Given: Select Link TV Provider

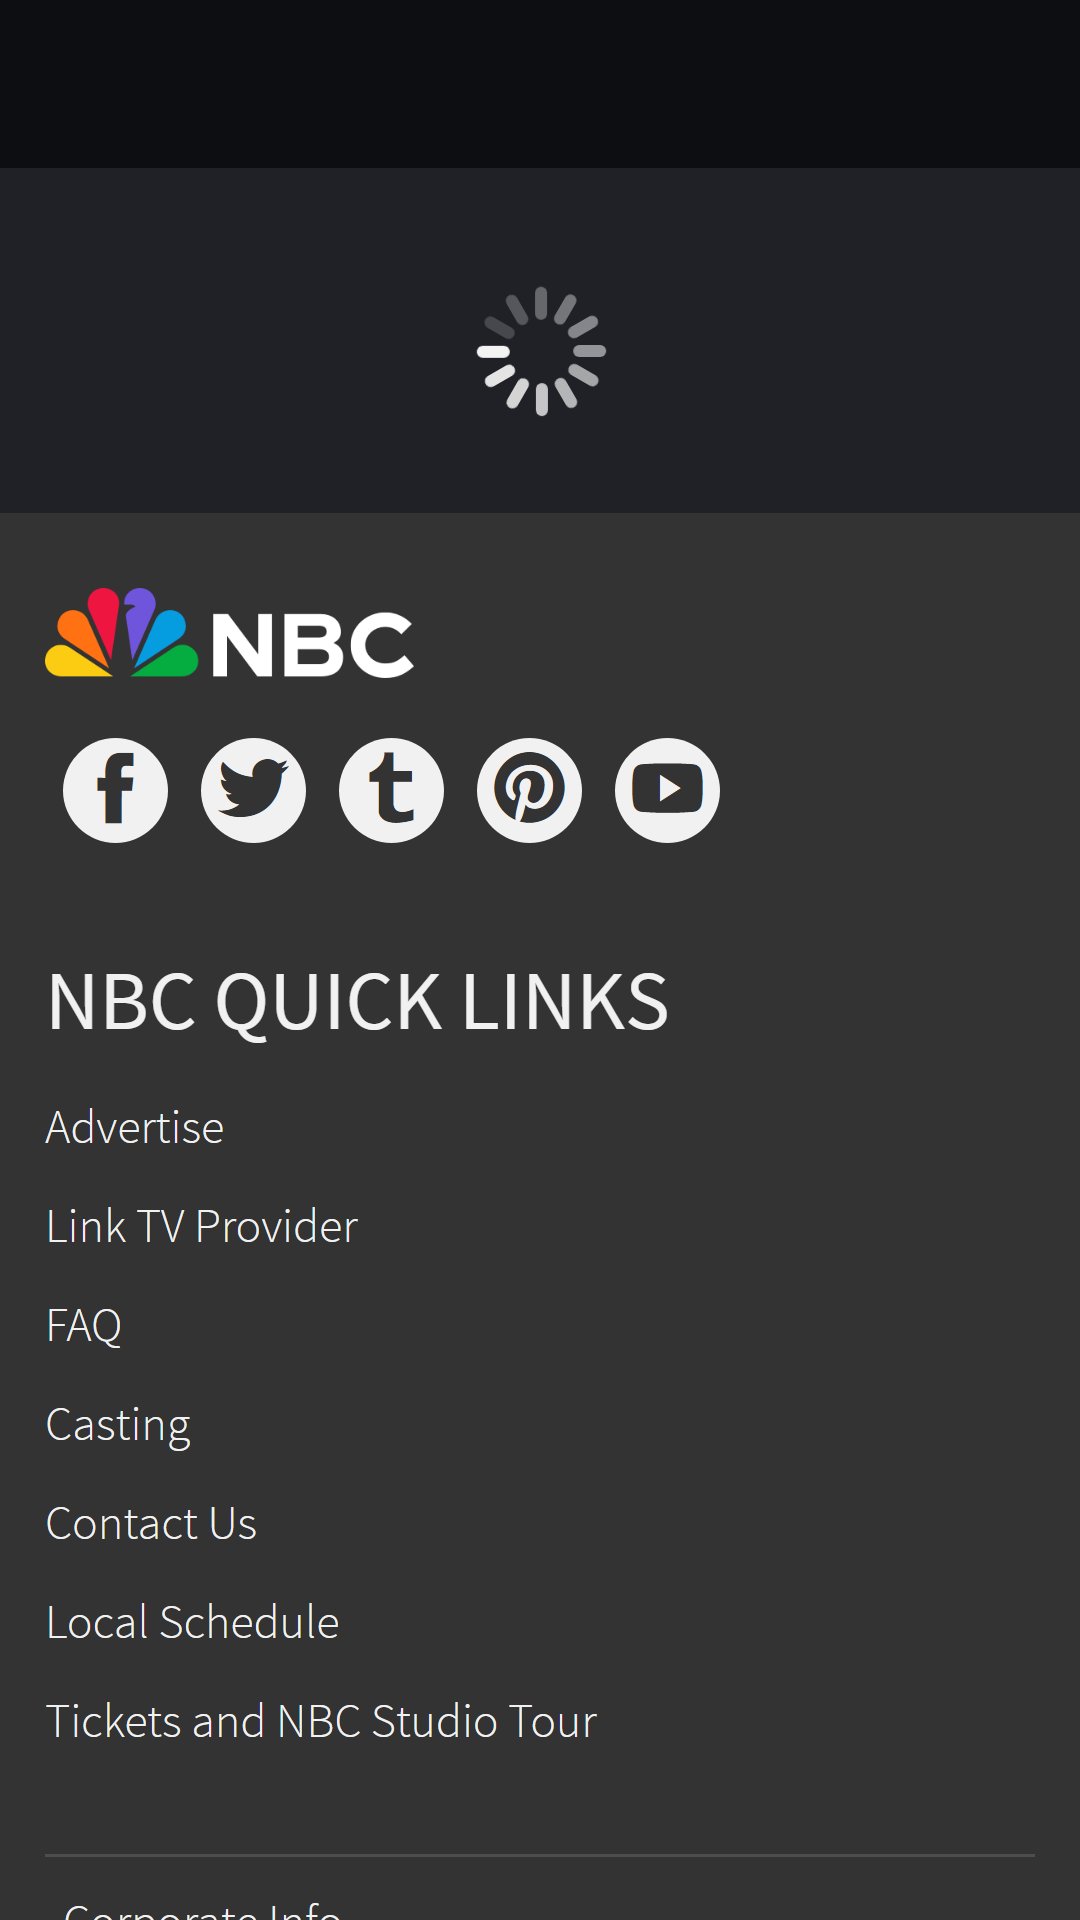Looking at the screenshot, I should pos(202,1227).
